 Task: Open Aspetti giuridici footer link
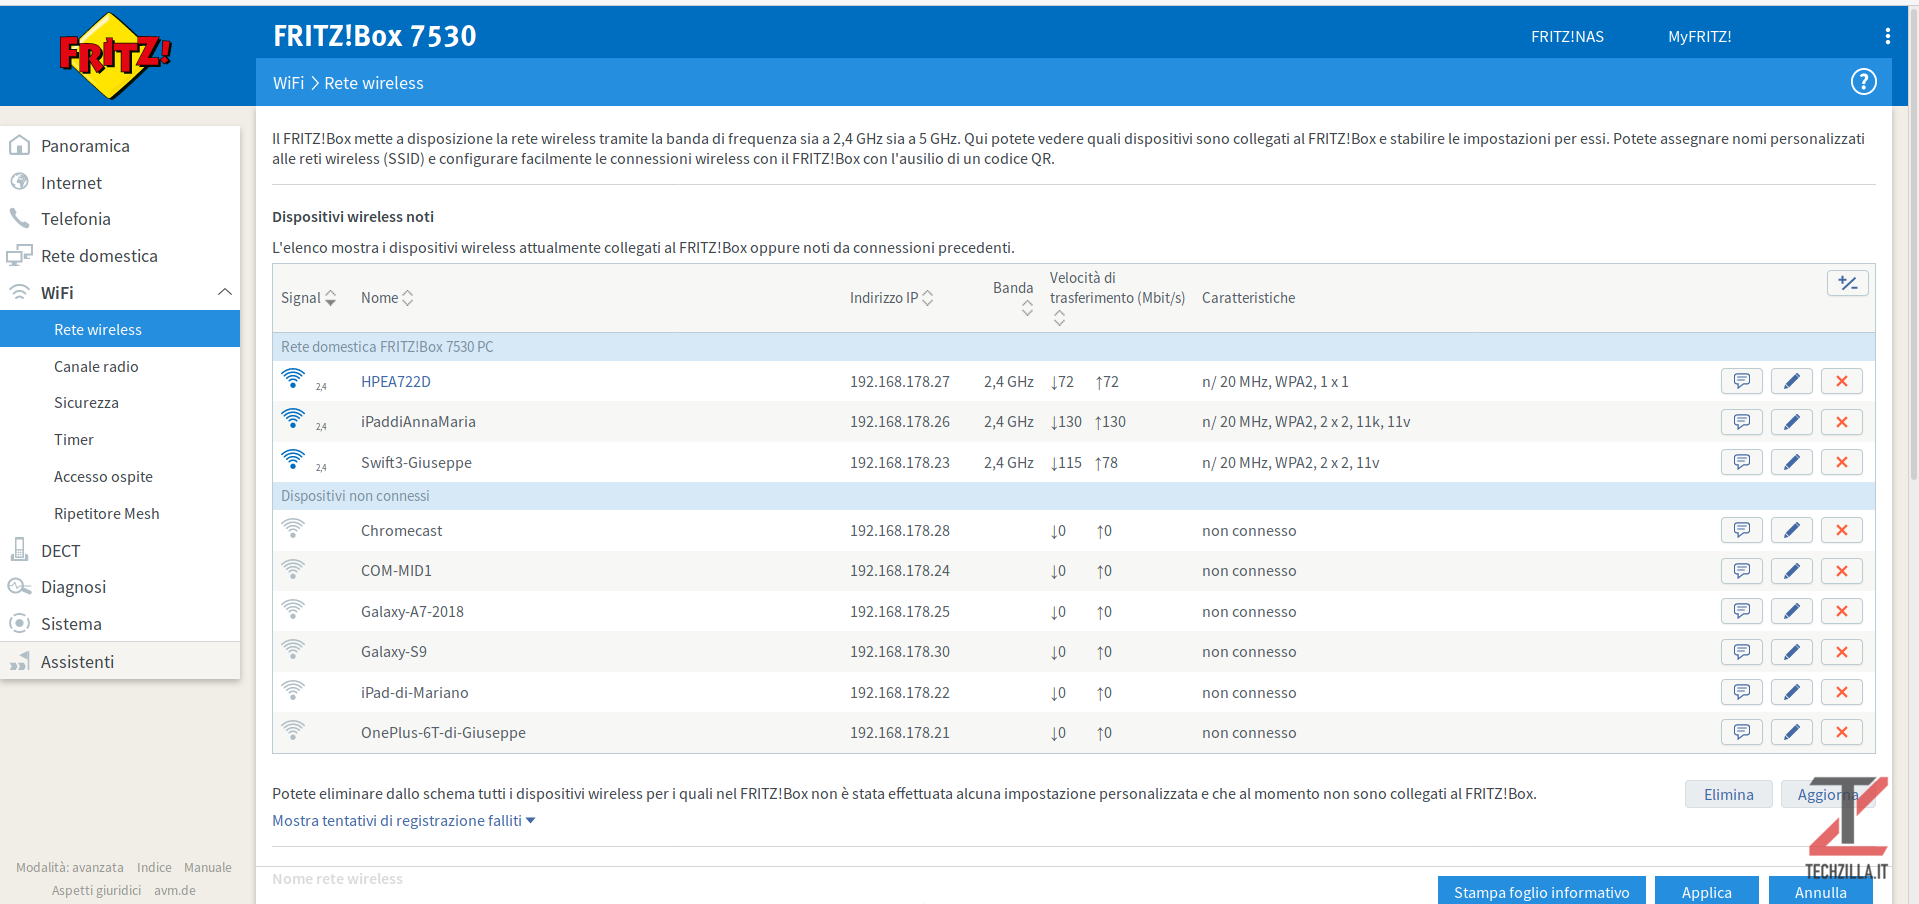click(x=96, y=891)
